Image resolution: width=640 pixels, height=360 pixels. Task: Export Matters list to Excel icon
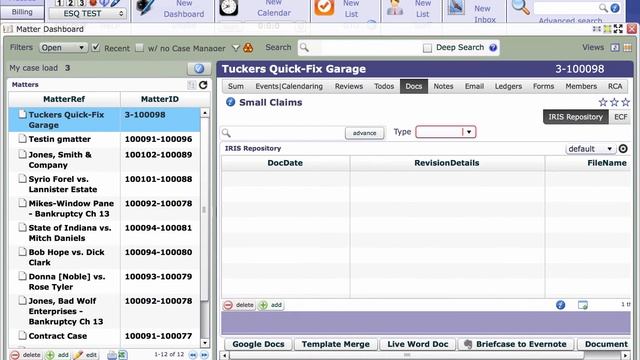coord(122,355)
